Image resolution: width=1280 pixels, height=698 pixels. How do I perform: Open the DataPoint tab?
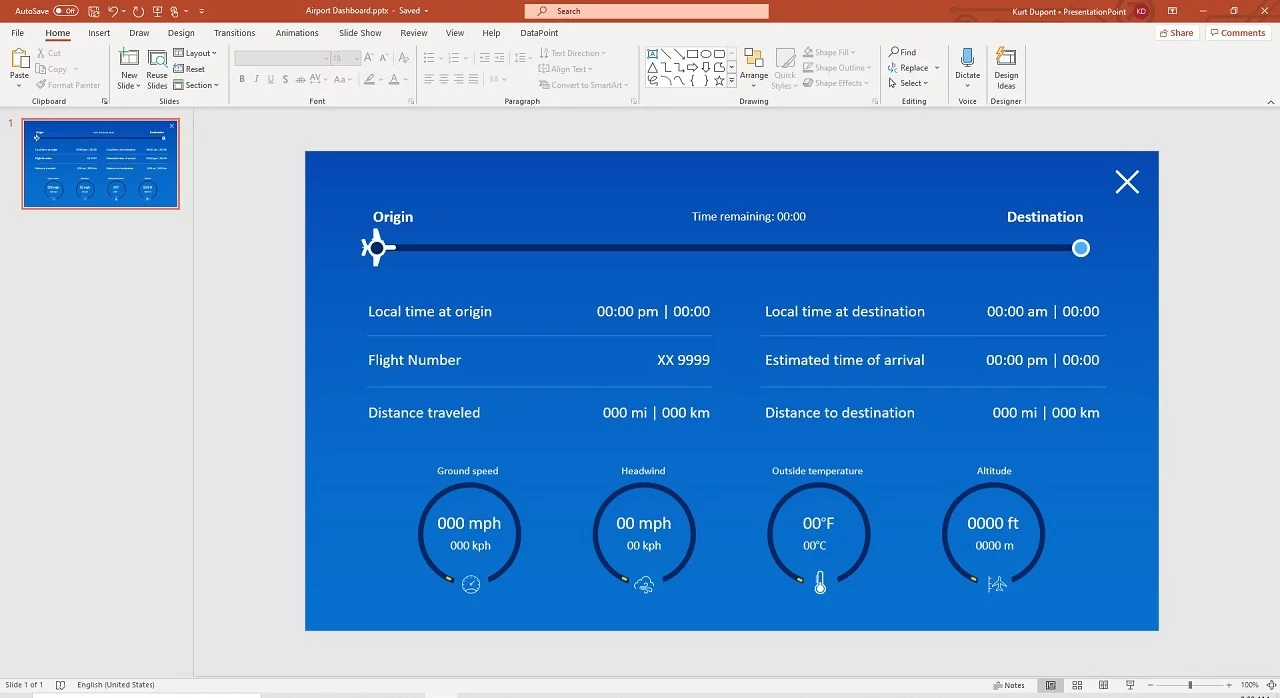coord(539,33)
